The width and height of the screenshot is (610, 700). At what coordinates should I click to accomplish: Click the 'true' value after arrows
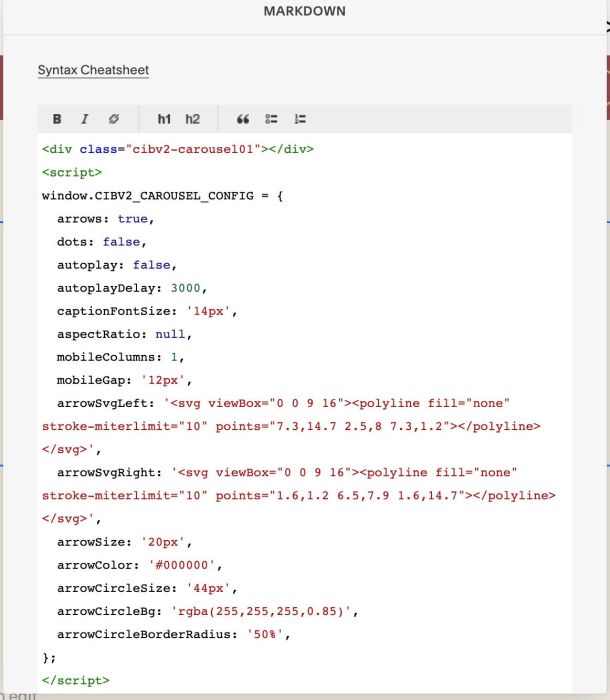click(132, 219)
